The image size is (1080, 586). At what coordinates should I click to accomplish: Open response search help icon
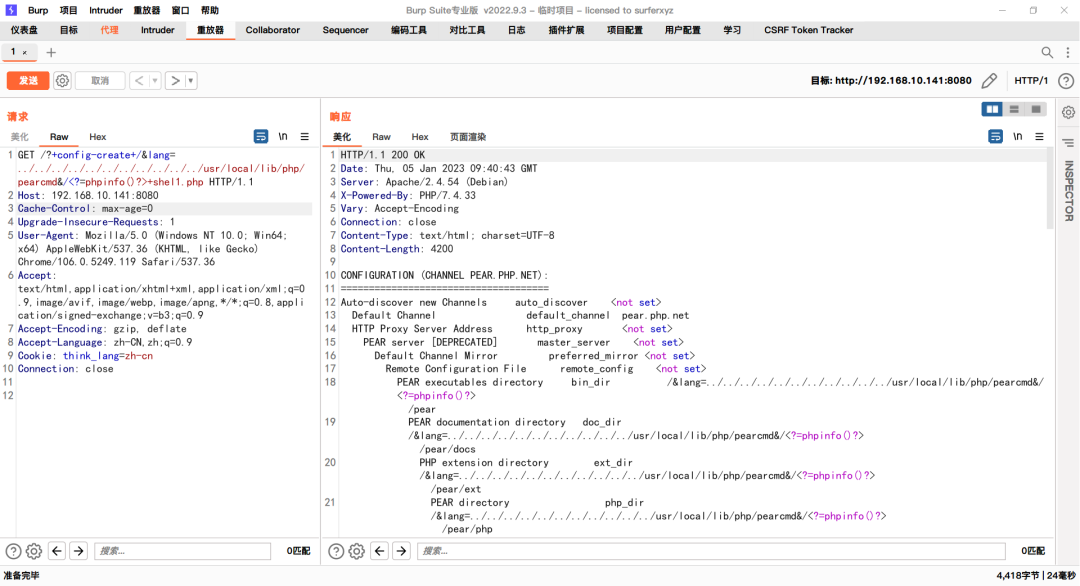point(335,551)
